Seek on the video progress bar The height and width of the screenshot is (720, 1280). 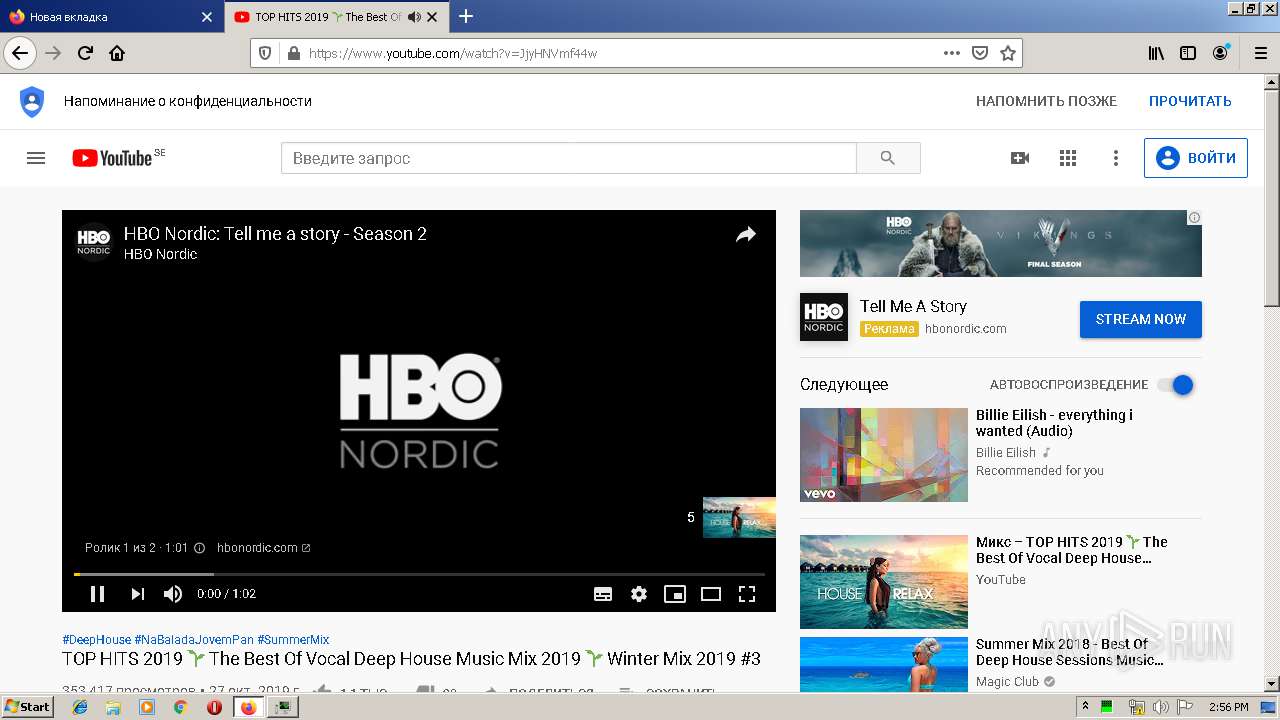pos(419,574)
